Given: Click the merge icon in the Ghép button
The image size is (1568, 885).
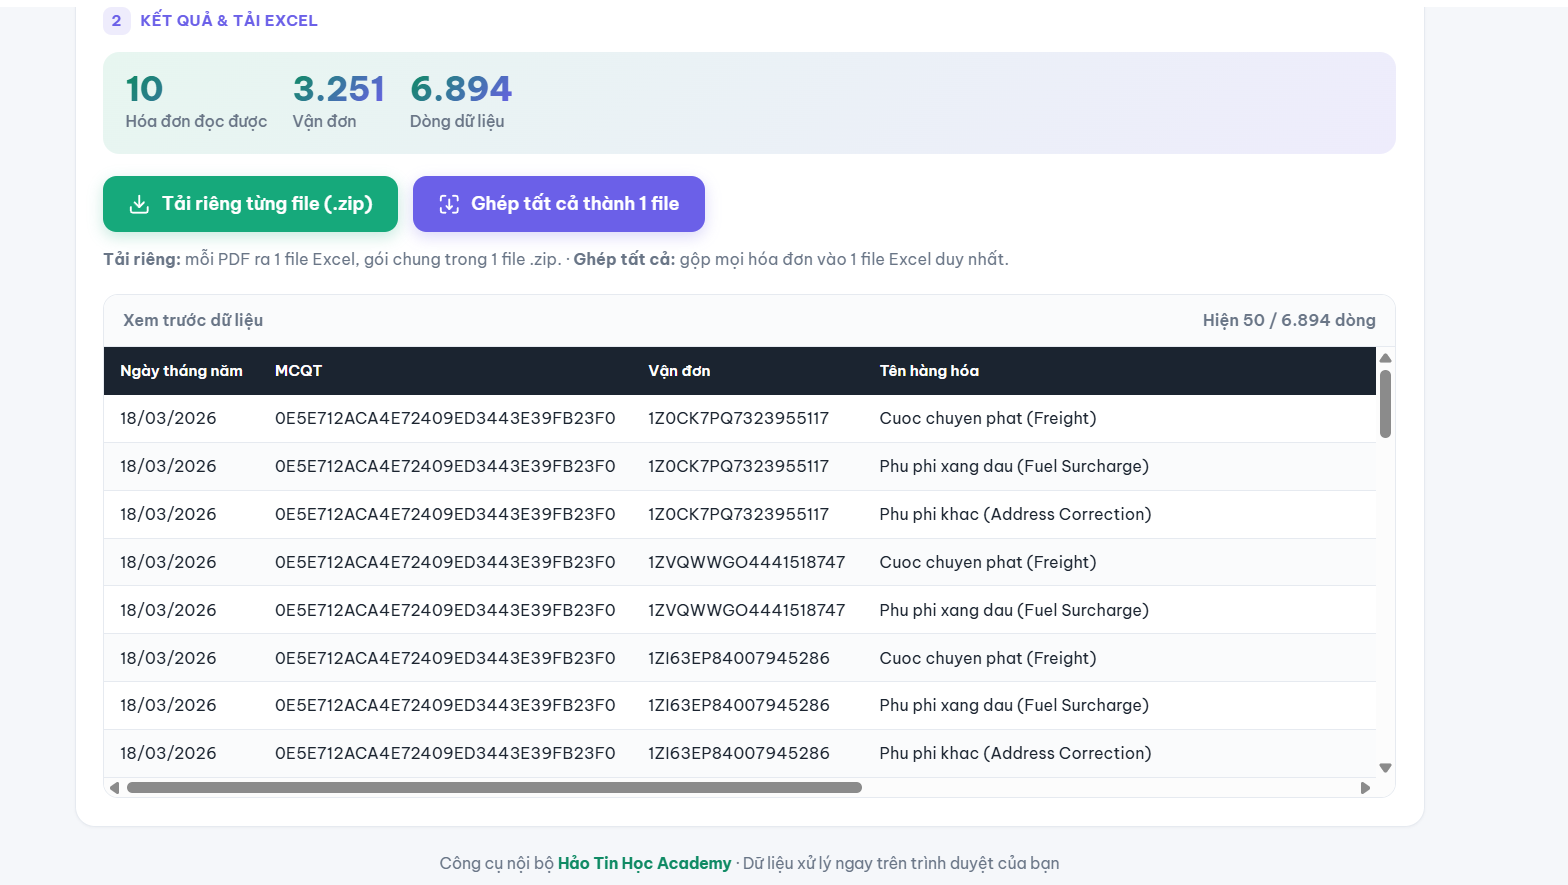Looking at the screenshot, I should coord(449,204).
